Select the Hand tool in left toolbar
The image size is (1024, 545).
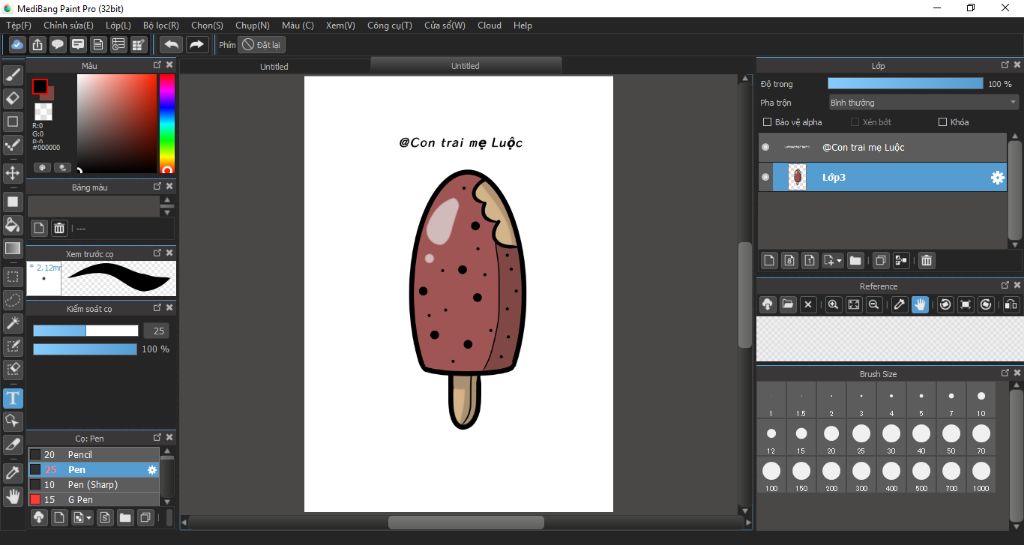[x=12, y=496]
